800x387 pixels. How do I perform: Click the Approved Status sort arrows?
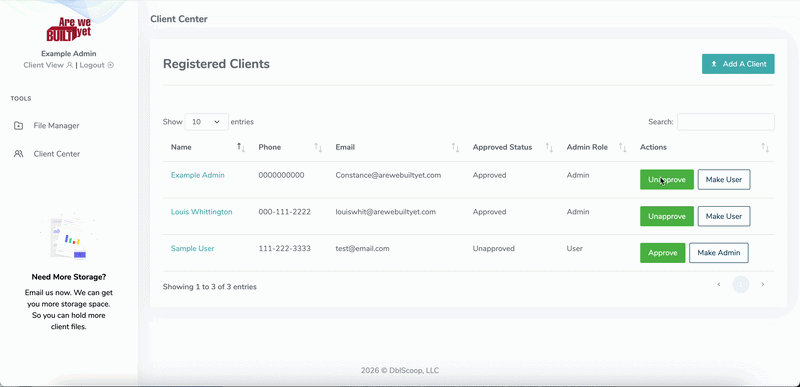pos(549,147)
